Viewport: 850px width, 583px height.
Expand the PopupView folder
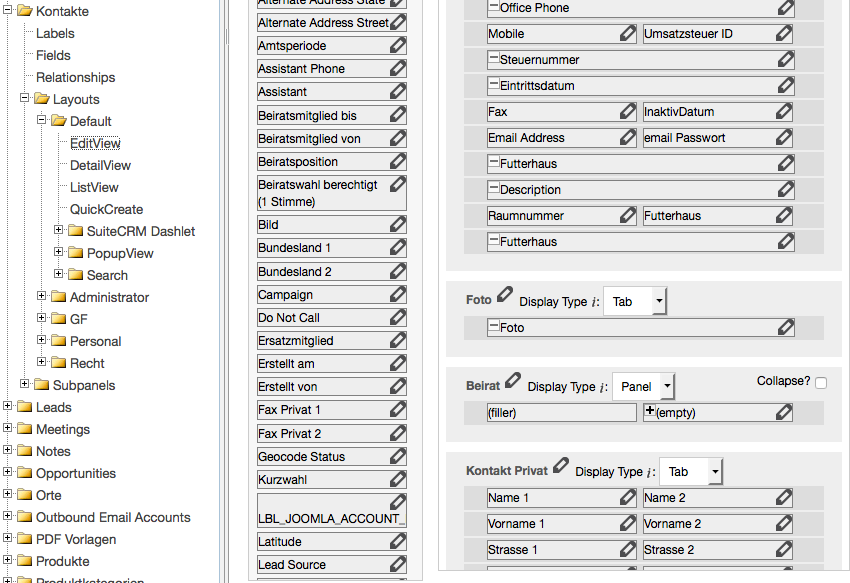click(59, 252)
